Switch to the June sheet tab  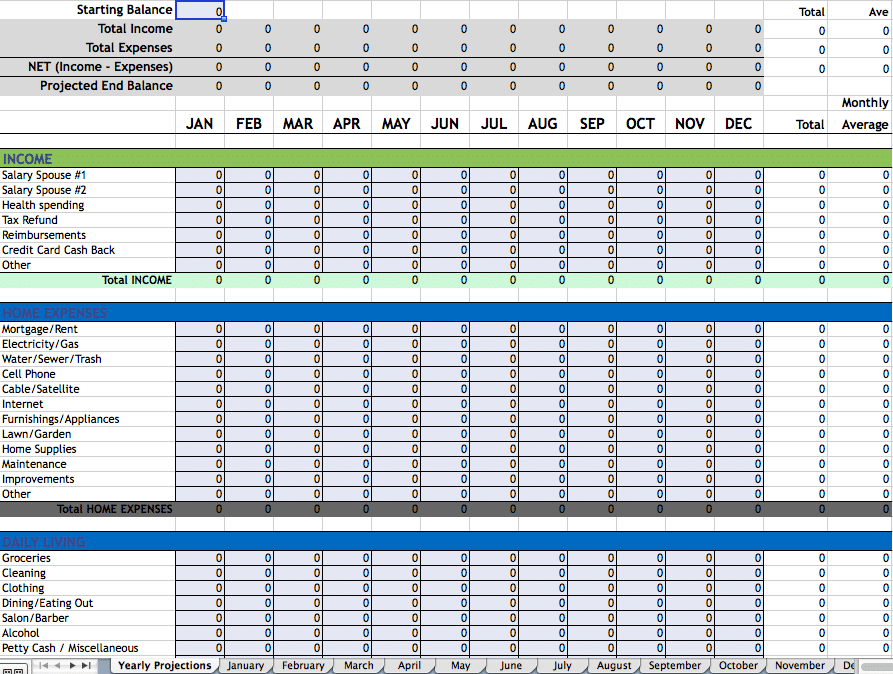point(511,665)
